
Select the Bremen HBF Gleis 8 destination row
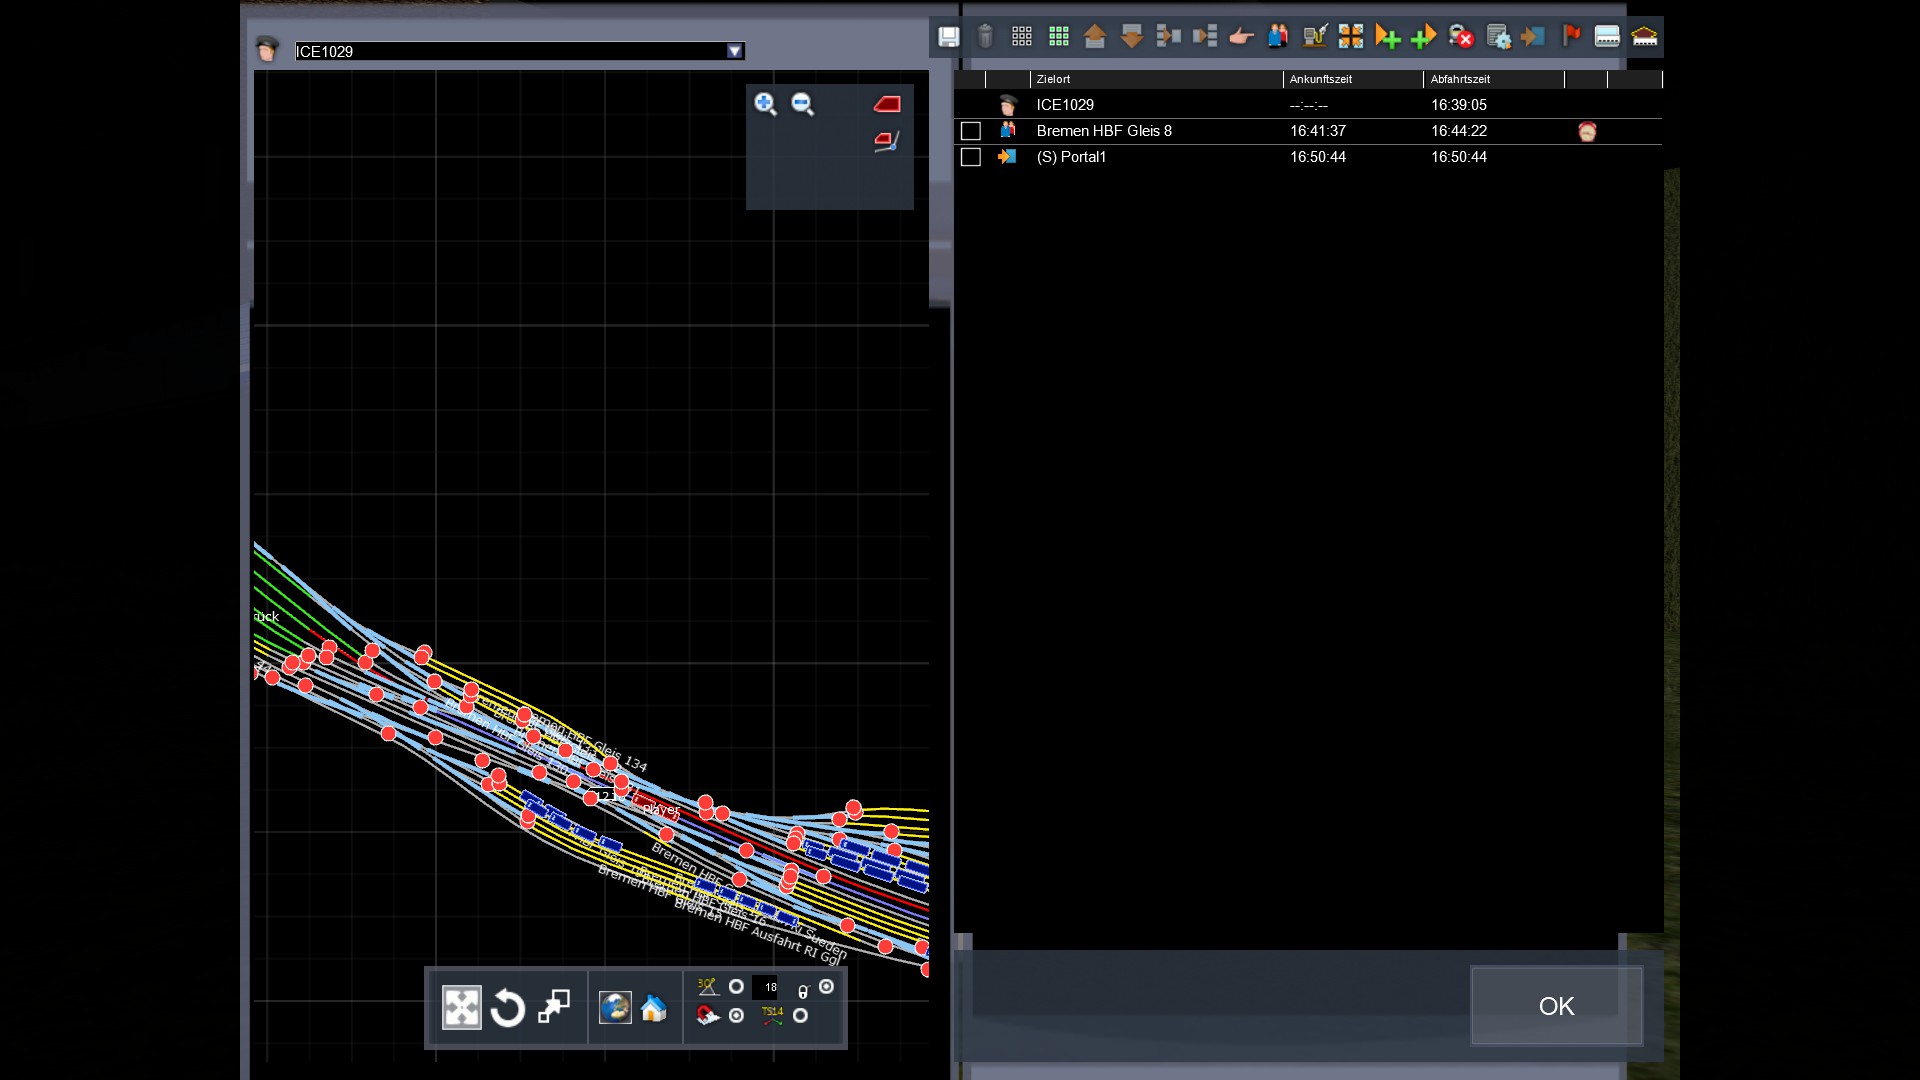[x=1104, y=131]
